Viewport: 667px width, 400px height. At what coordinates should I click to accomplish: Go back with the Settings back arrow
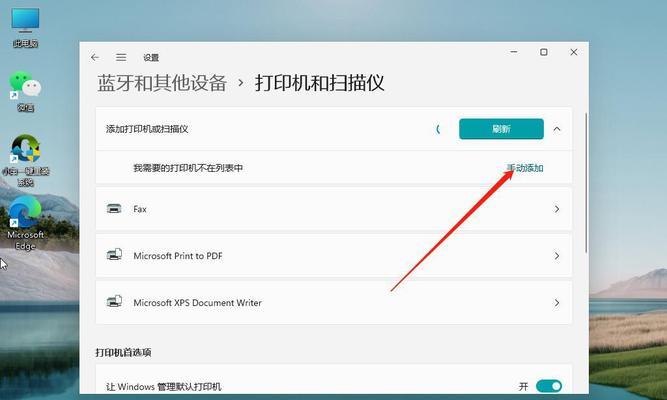click(x=95, y=57)
